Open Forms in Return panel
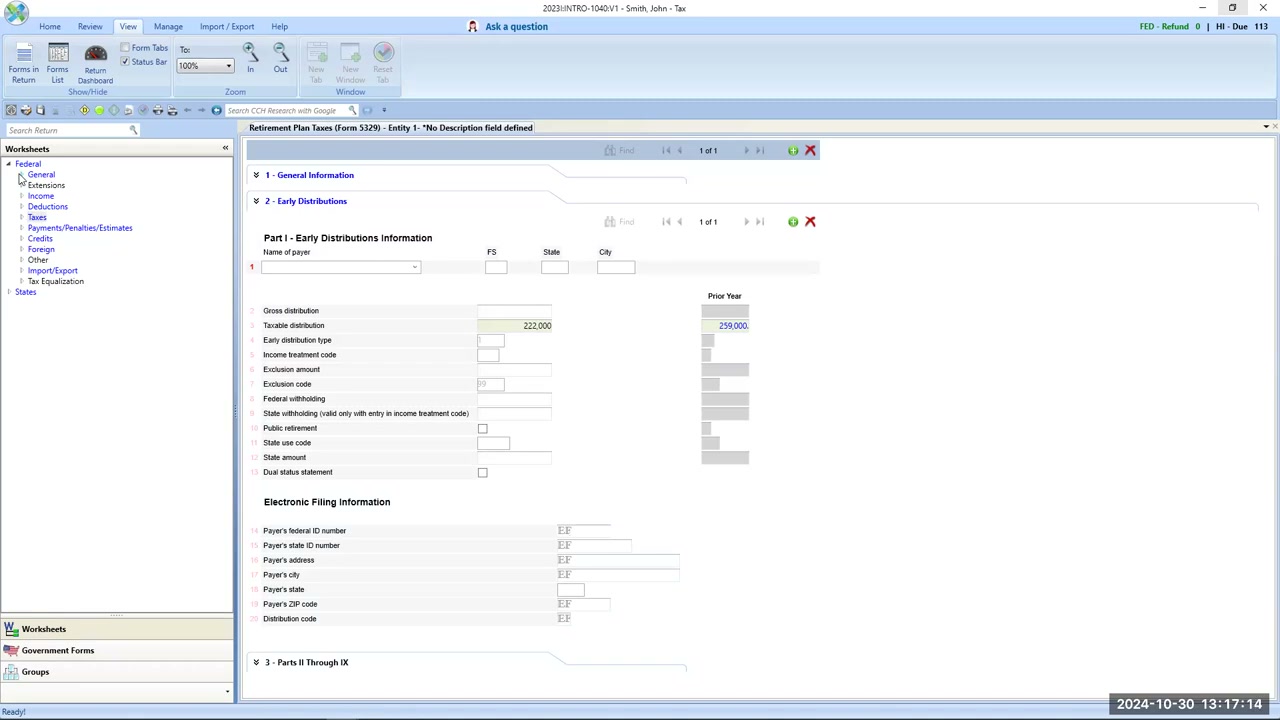The image size is (1280, 720). (23, 64)
